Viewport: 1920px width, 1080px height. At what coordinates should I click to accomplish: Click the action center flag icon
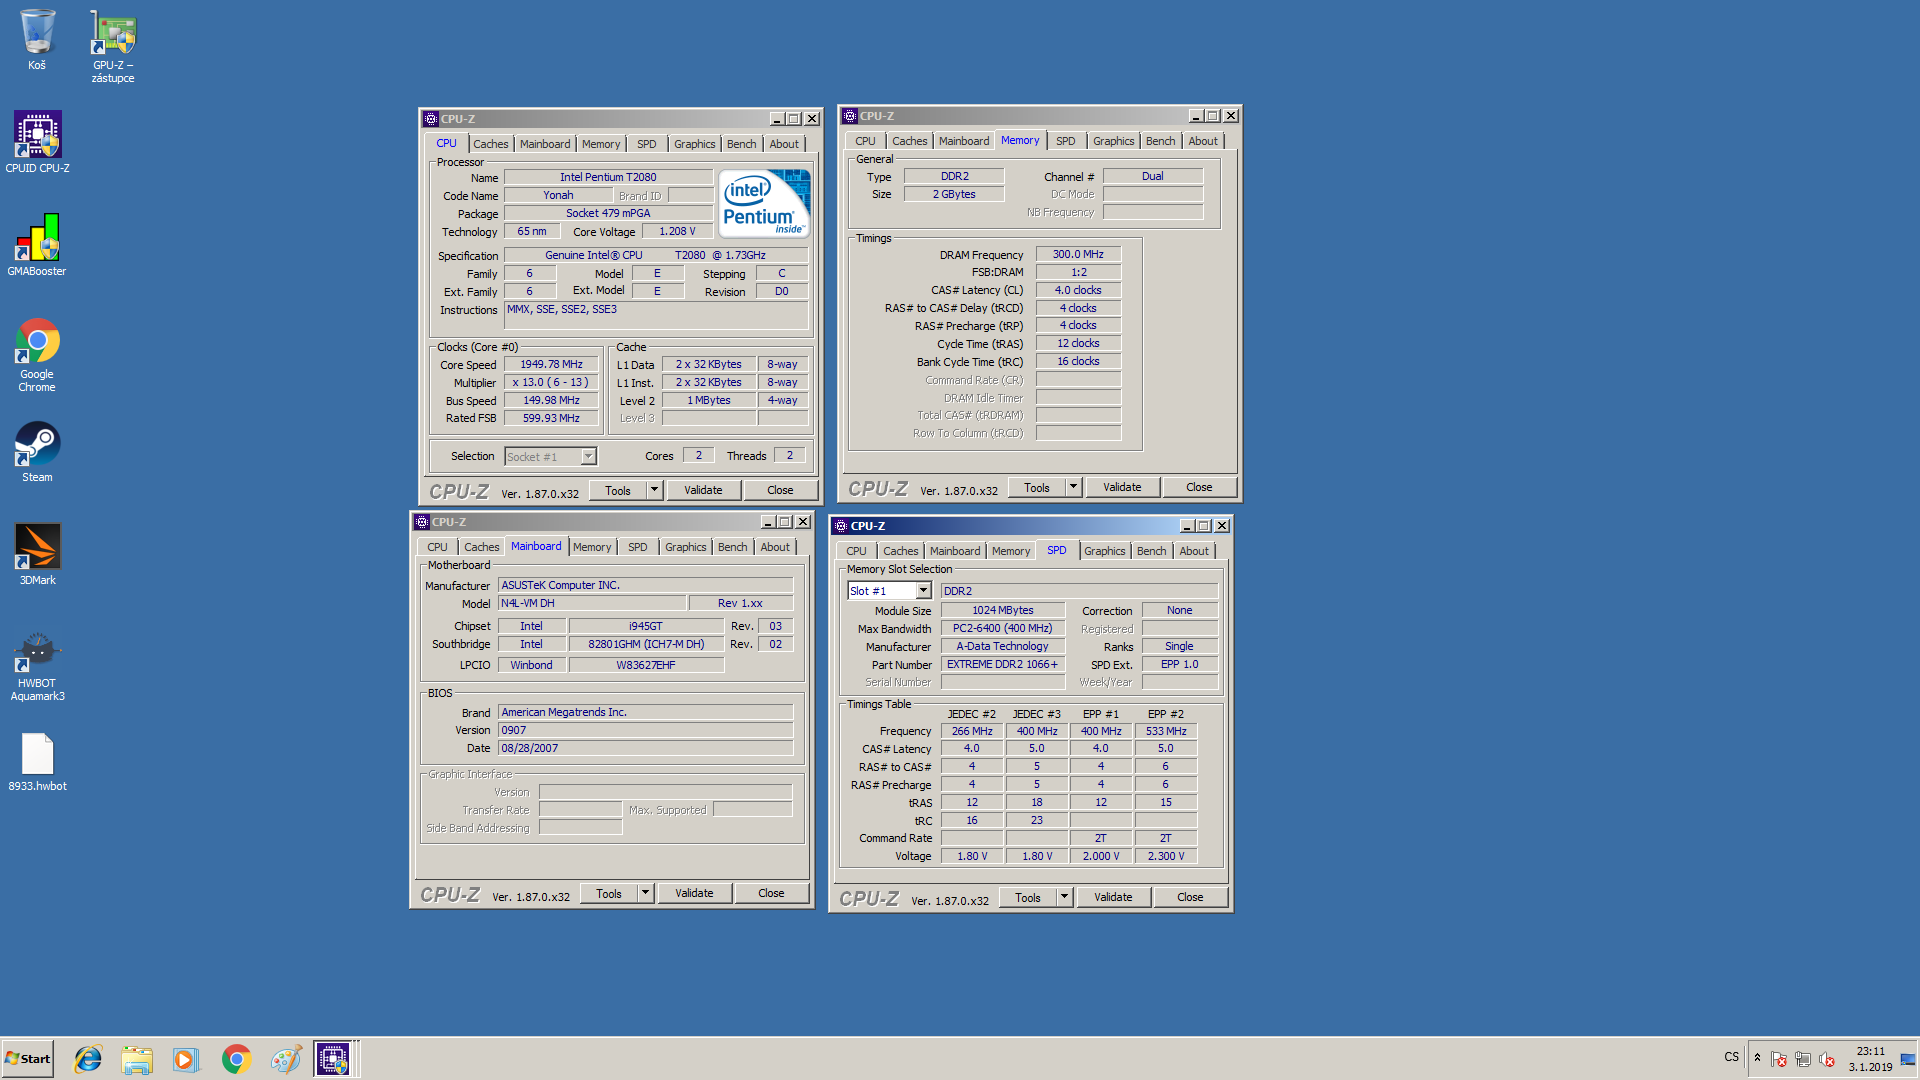click(1779, 1059)
